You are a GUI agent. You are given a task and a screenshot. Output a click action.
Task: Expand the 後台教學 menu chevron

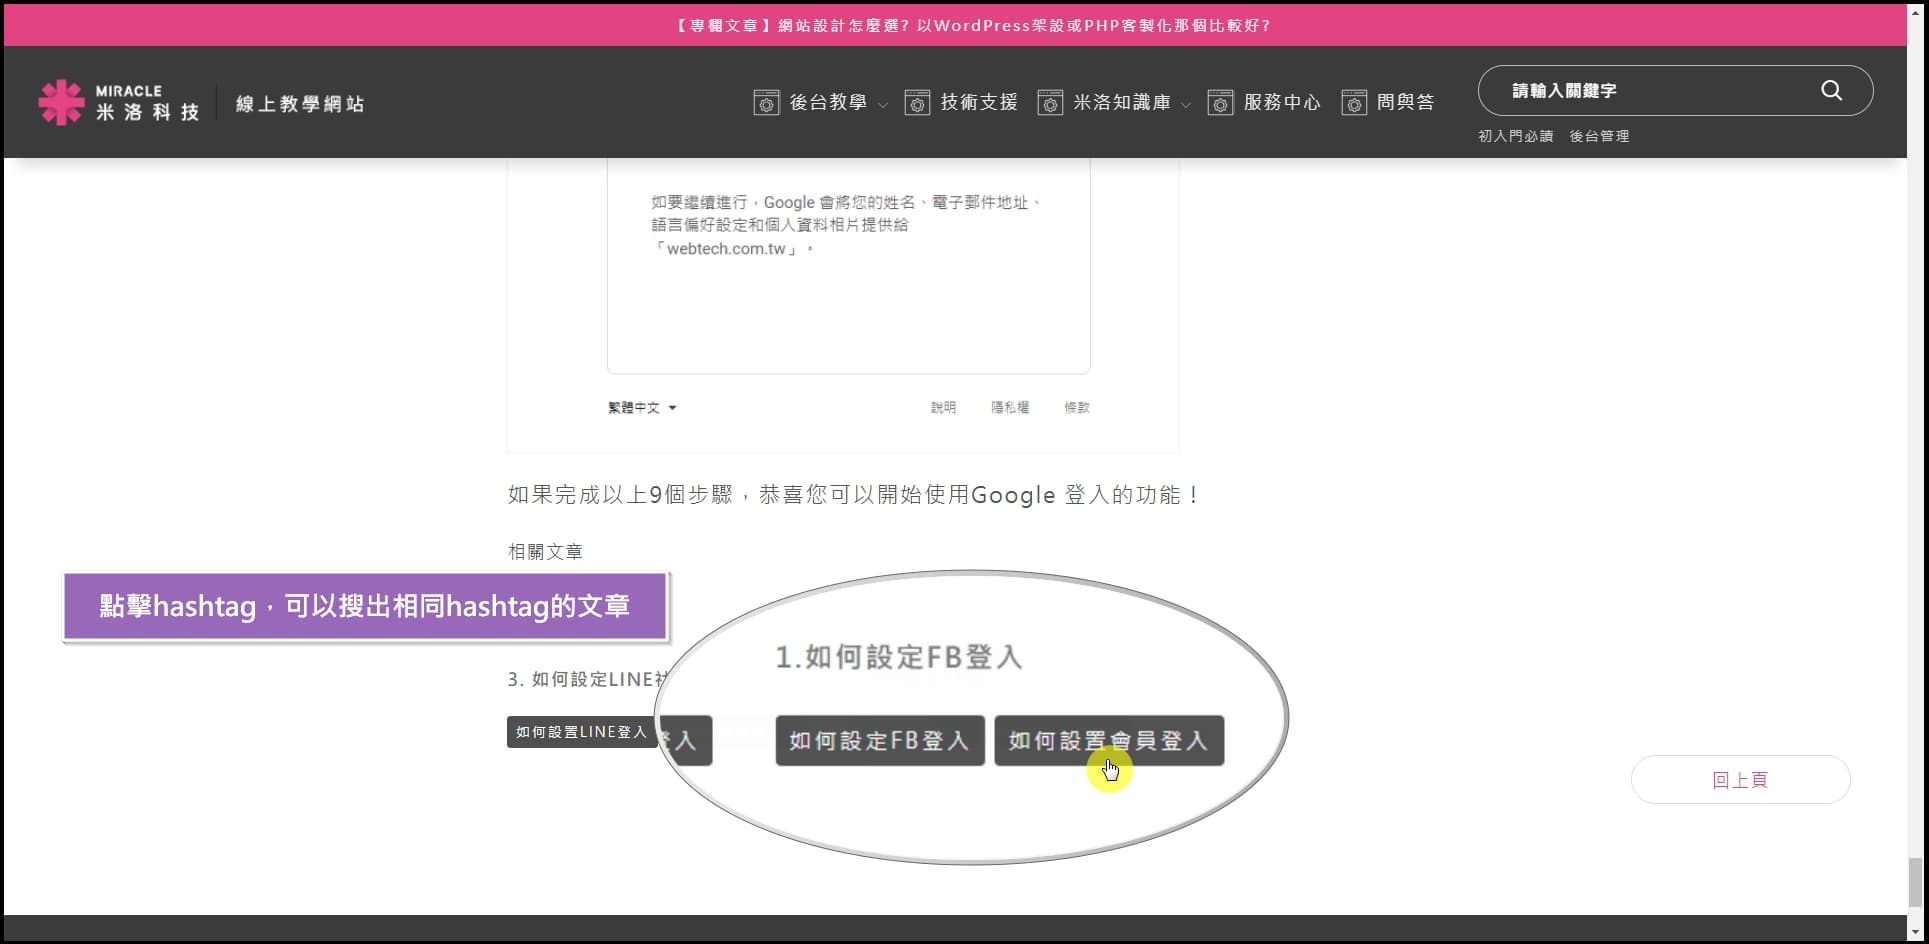pyautogui.click(x=883, y=105)
